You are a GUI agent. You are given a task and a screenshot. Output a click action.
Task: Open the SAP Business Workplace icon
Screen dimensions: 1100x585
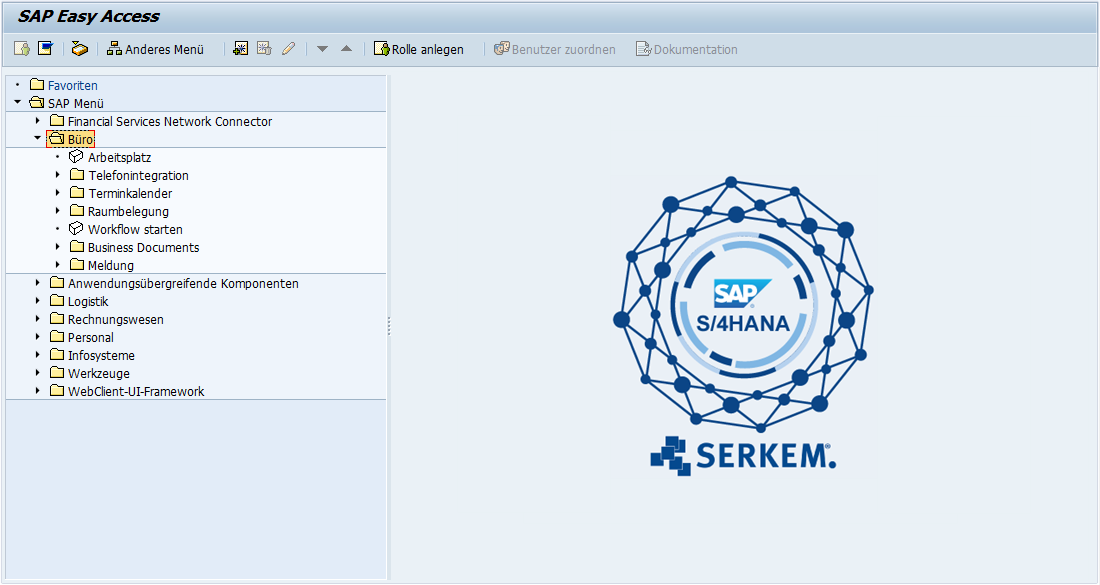pos(79,49)
